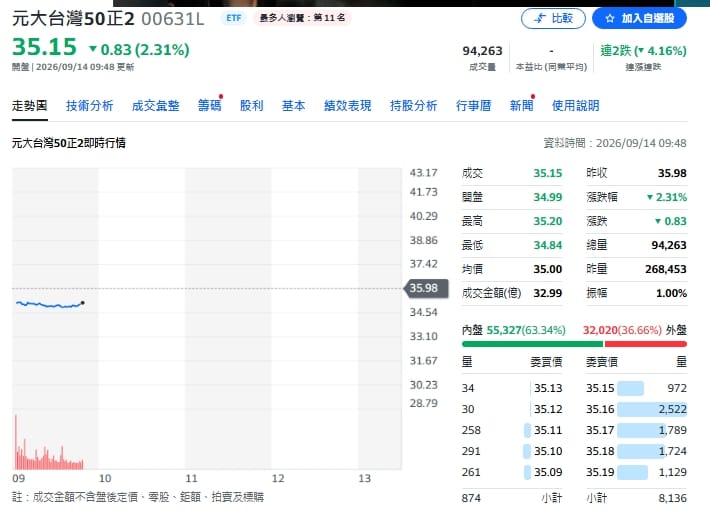Screen dimensions: 710x514
Task: Open the 基本 tab
Action: pos(293,106)
